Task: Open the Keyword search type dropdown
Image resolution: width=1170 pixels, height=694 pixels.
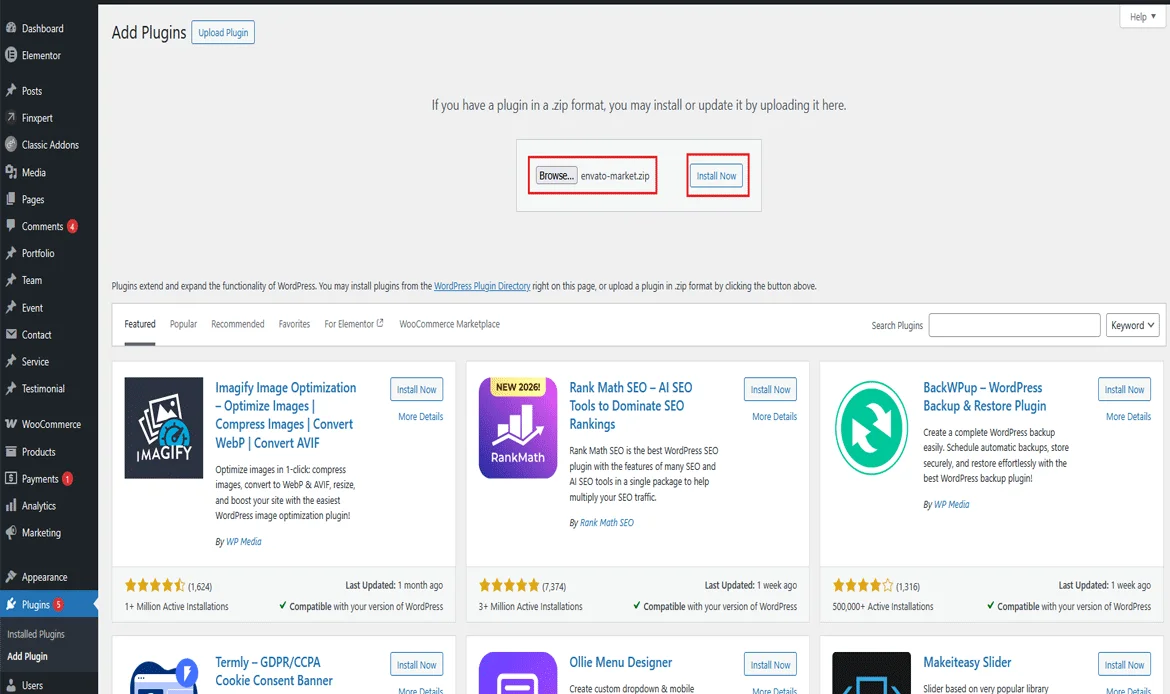Action: click(x=1132, y=325)
